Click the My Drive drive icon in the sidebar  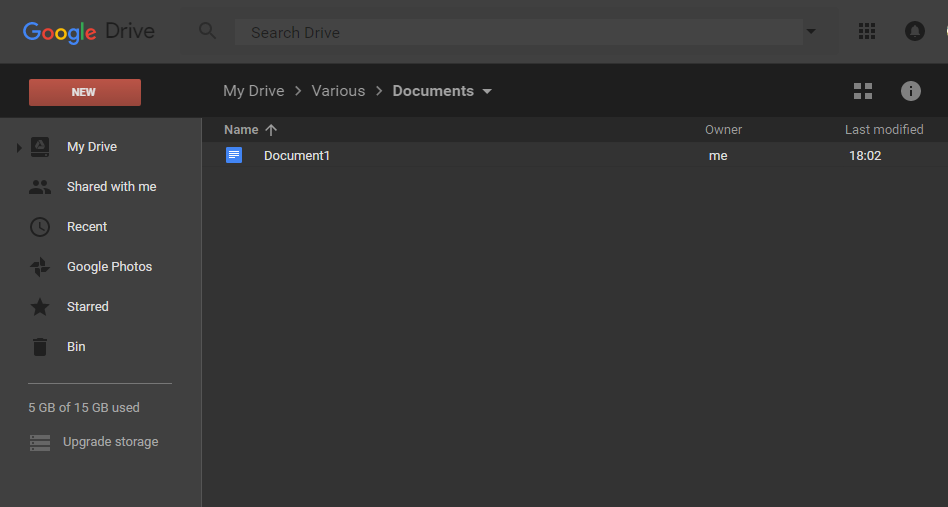coord(40,147)
